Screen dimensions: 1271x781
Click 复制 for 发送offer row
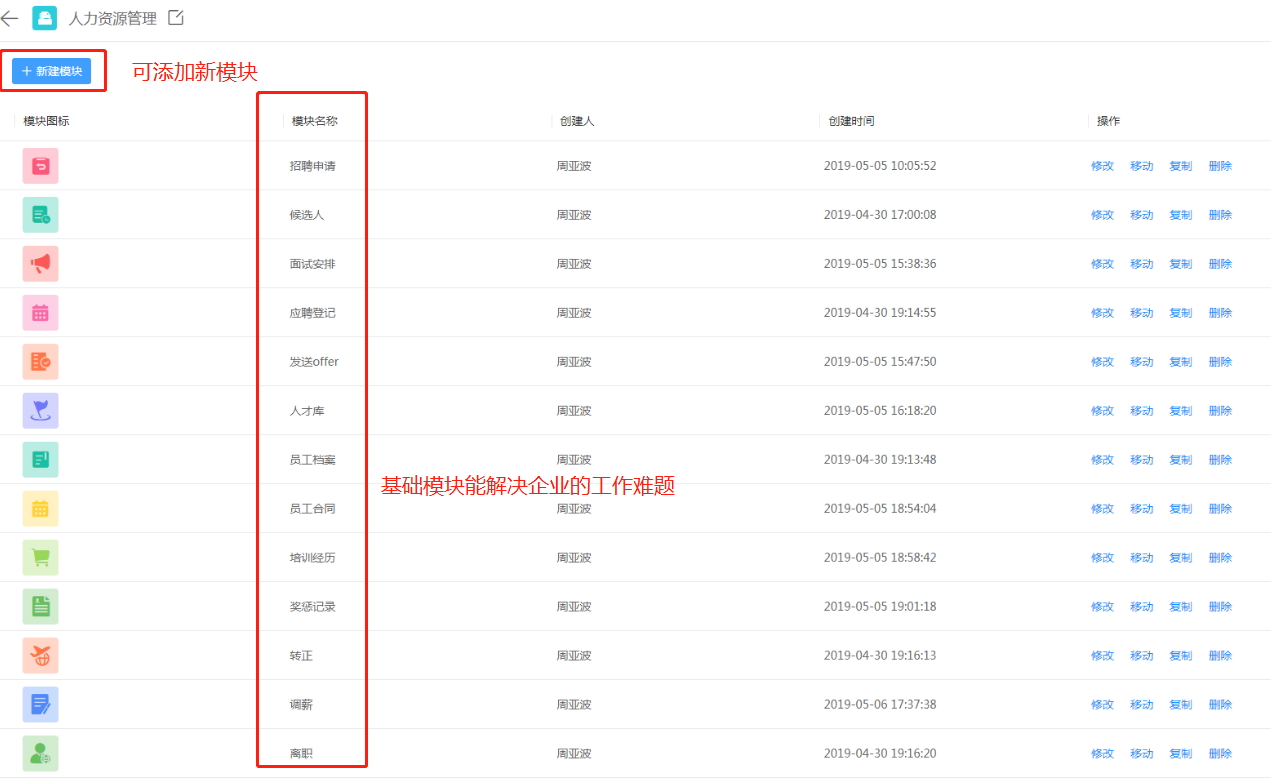point(1180,362)
